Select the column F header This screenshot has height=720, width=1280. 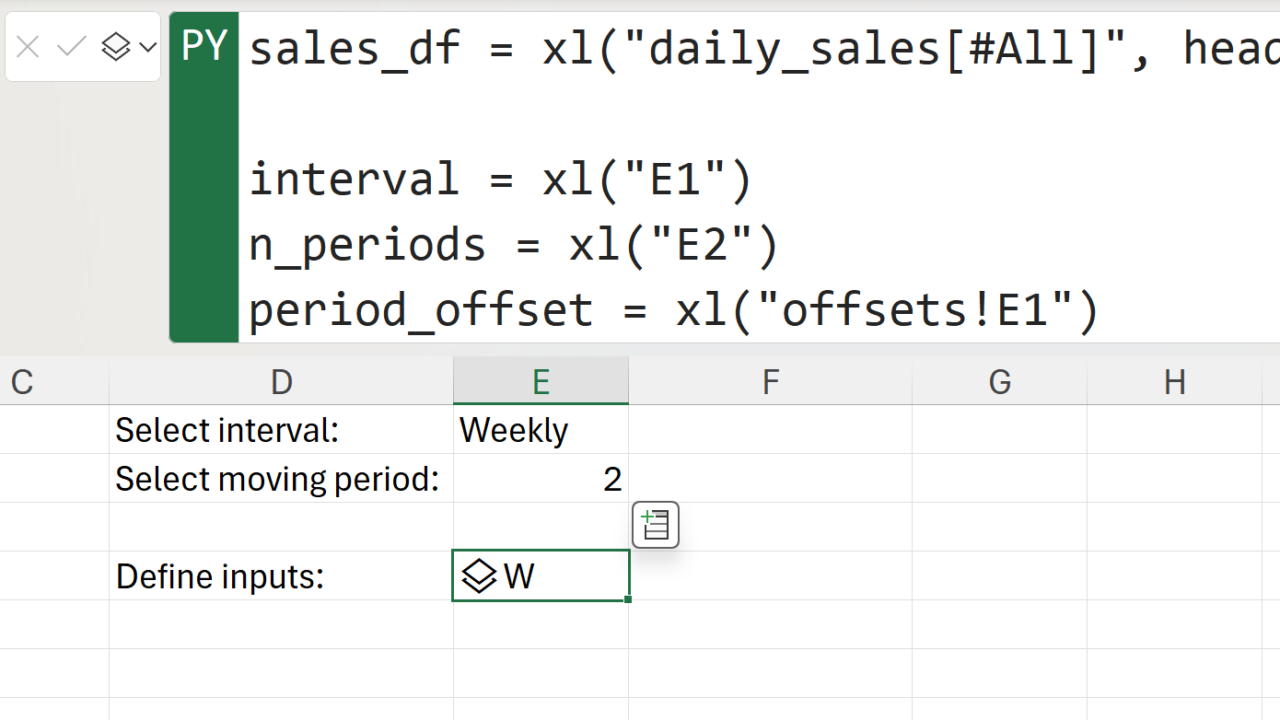pos(770,382)
